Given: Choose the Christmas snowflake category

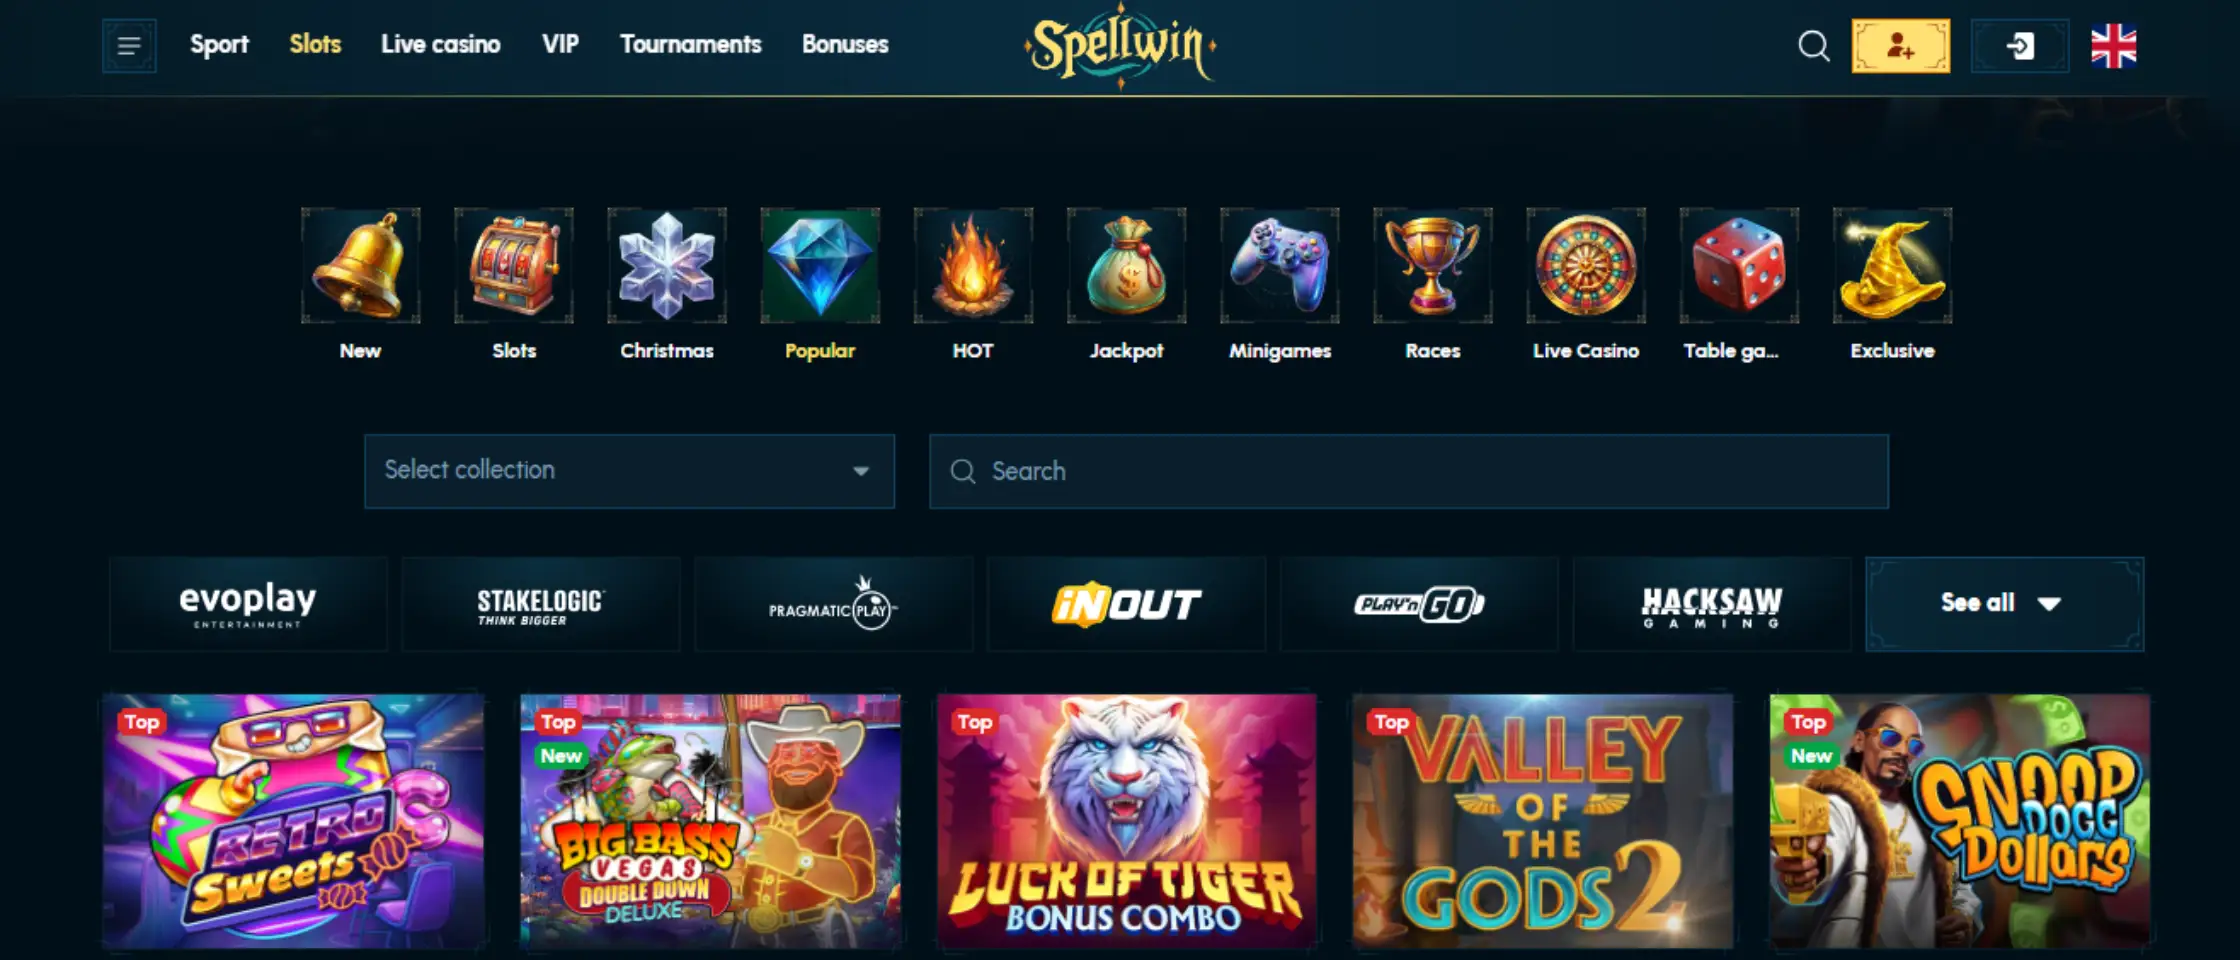Looking at the screenshot, I should [667, 266].
